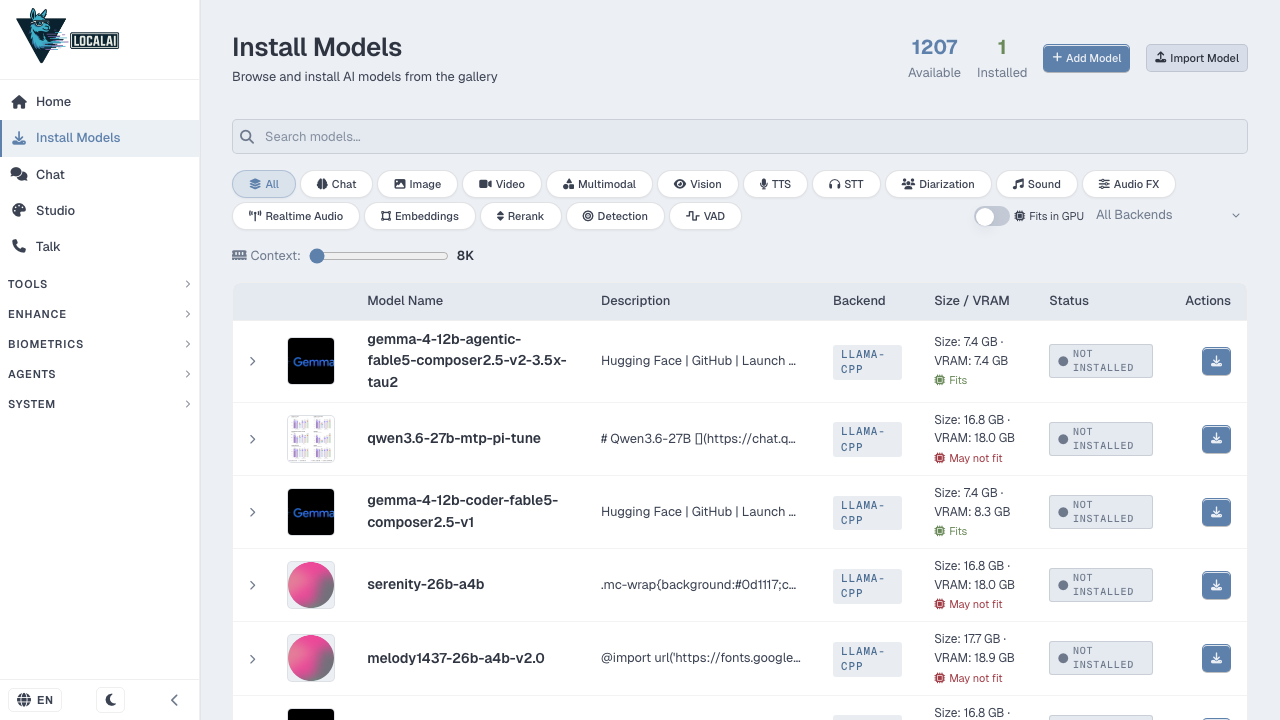Viewport: 1280px width, 720px height.
Task: Filter models by TTS
Action: pyautogui.click(x=775, y=184)
